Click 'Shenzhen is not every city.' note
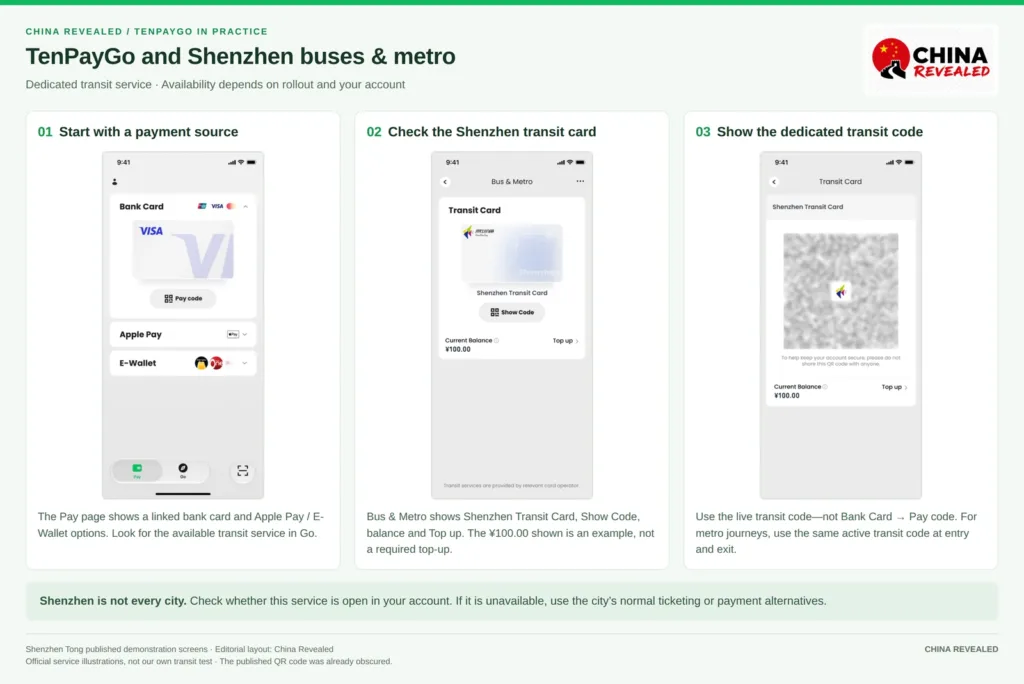 [x=112, y=601]
